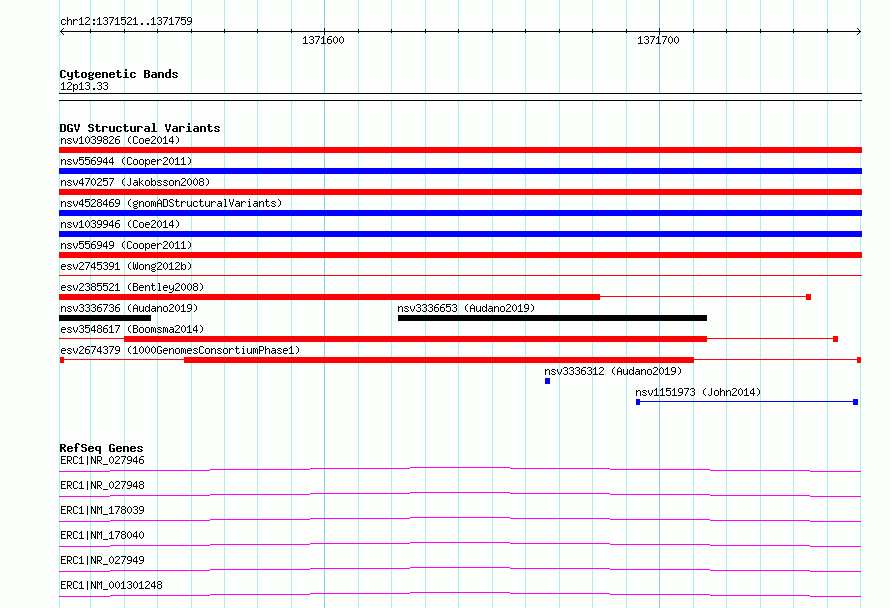This screenshot has height=608, width=890.
Task: Open the nsv4528469 gnomADStructuralVariants blue bar
Action: (460, 213)
